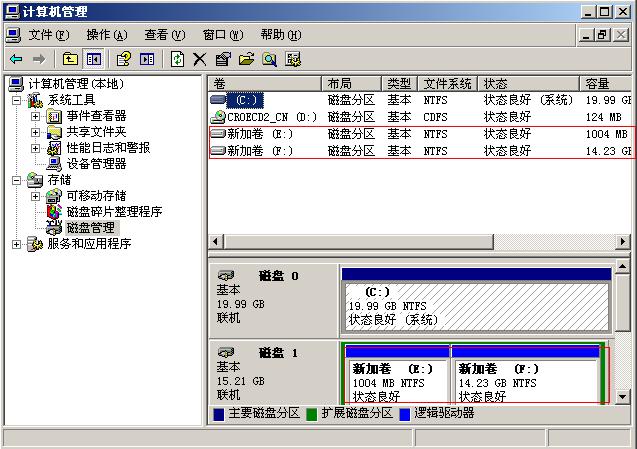Select the CROECD2_CN (D:) volume row
The image size is (637, 449).
point(265,117)
